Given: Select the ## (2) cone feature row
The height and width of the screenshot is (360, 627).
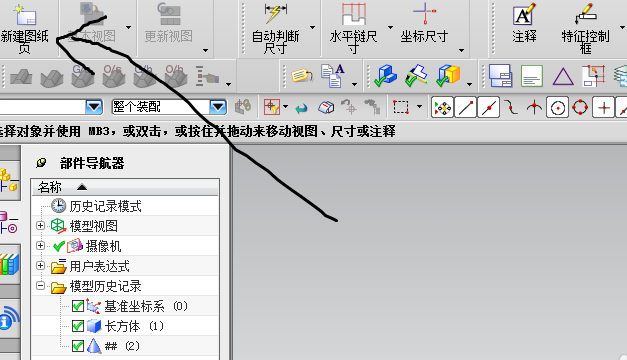Looking at the screenshot, I should (125, 346).
